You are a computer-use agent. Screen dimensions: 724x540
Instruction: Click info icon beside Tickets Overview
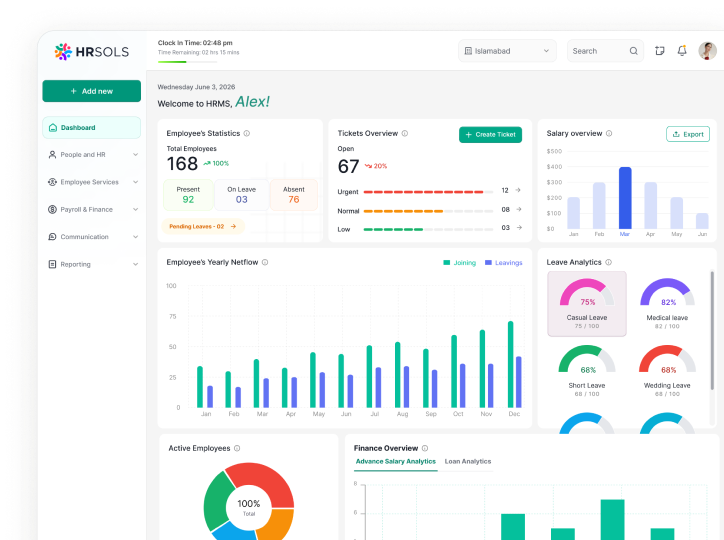[404, 133]
